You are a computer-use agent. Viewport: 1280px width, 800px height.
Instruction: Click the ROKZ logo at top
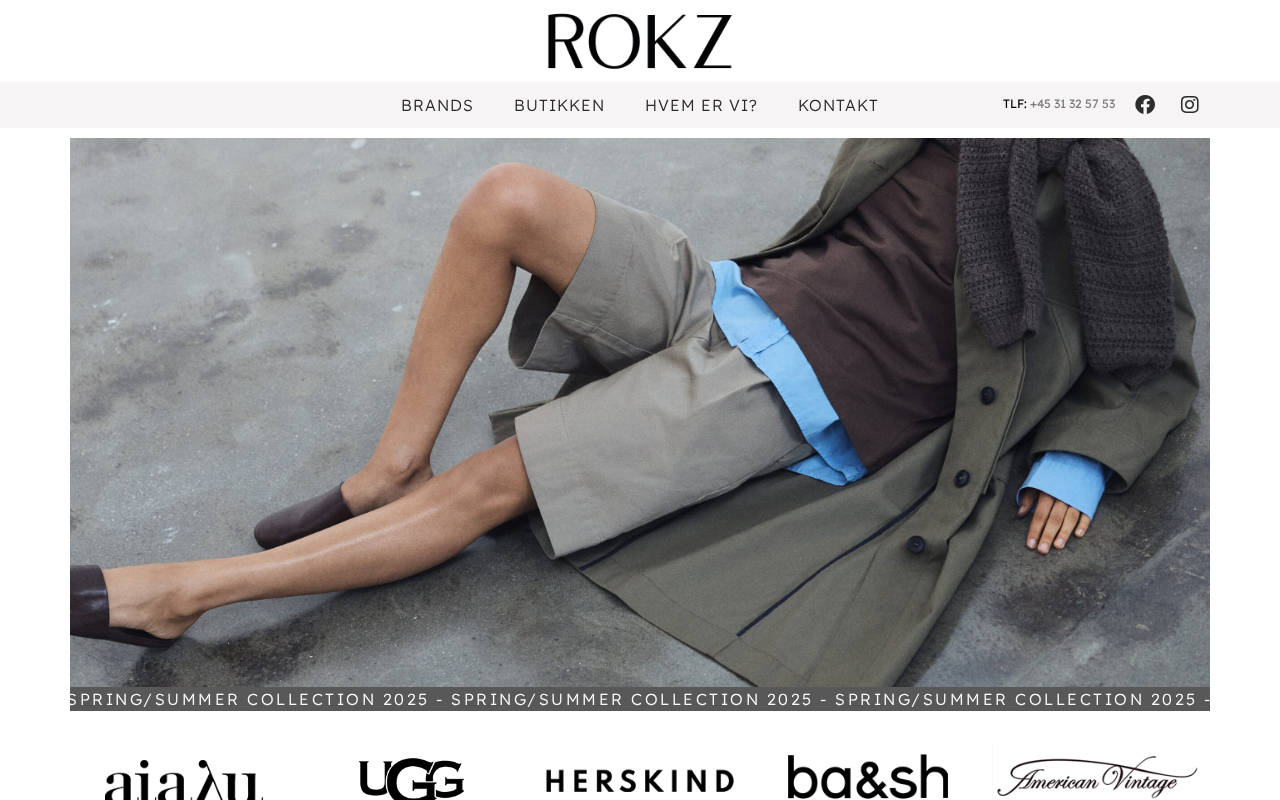click(640, 41)
